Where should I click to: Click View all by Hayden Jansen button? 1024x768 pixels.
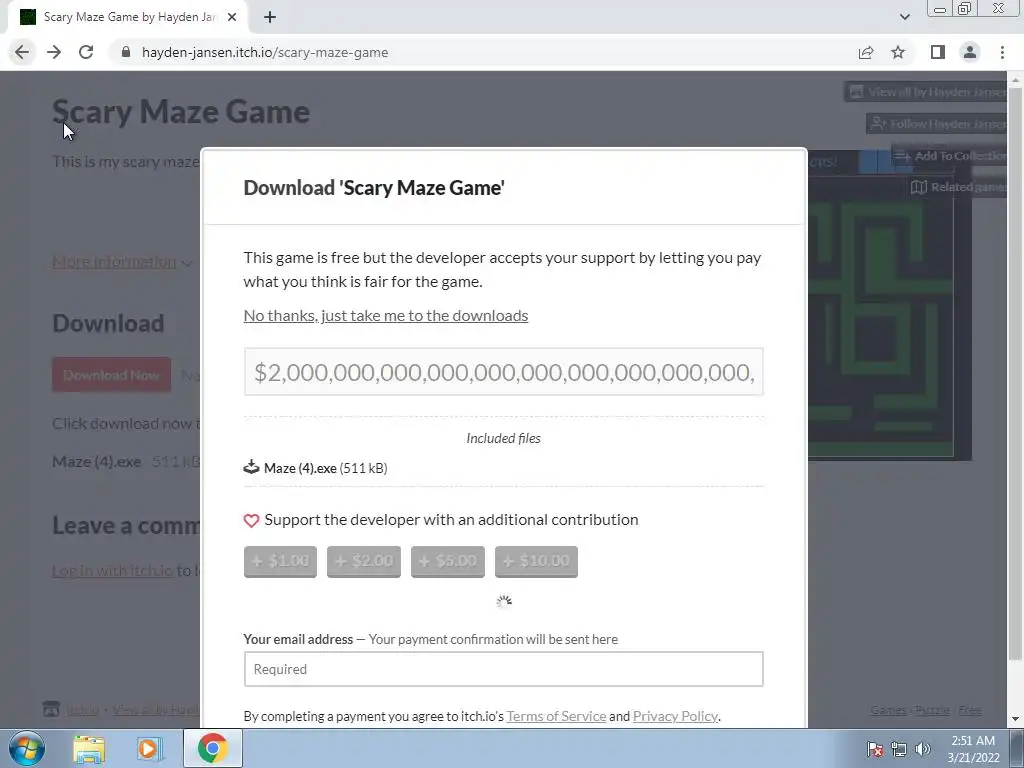click(927, 92)
